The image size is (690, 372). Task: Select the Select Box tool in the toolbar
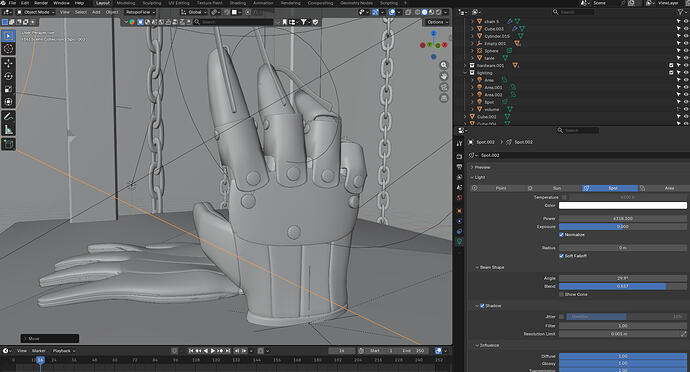pyautogui.click(x=8, y=36)
